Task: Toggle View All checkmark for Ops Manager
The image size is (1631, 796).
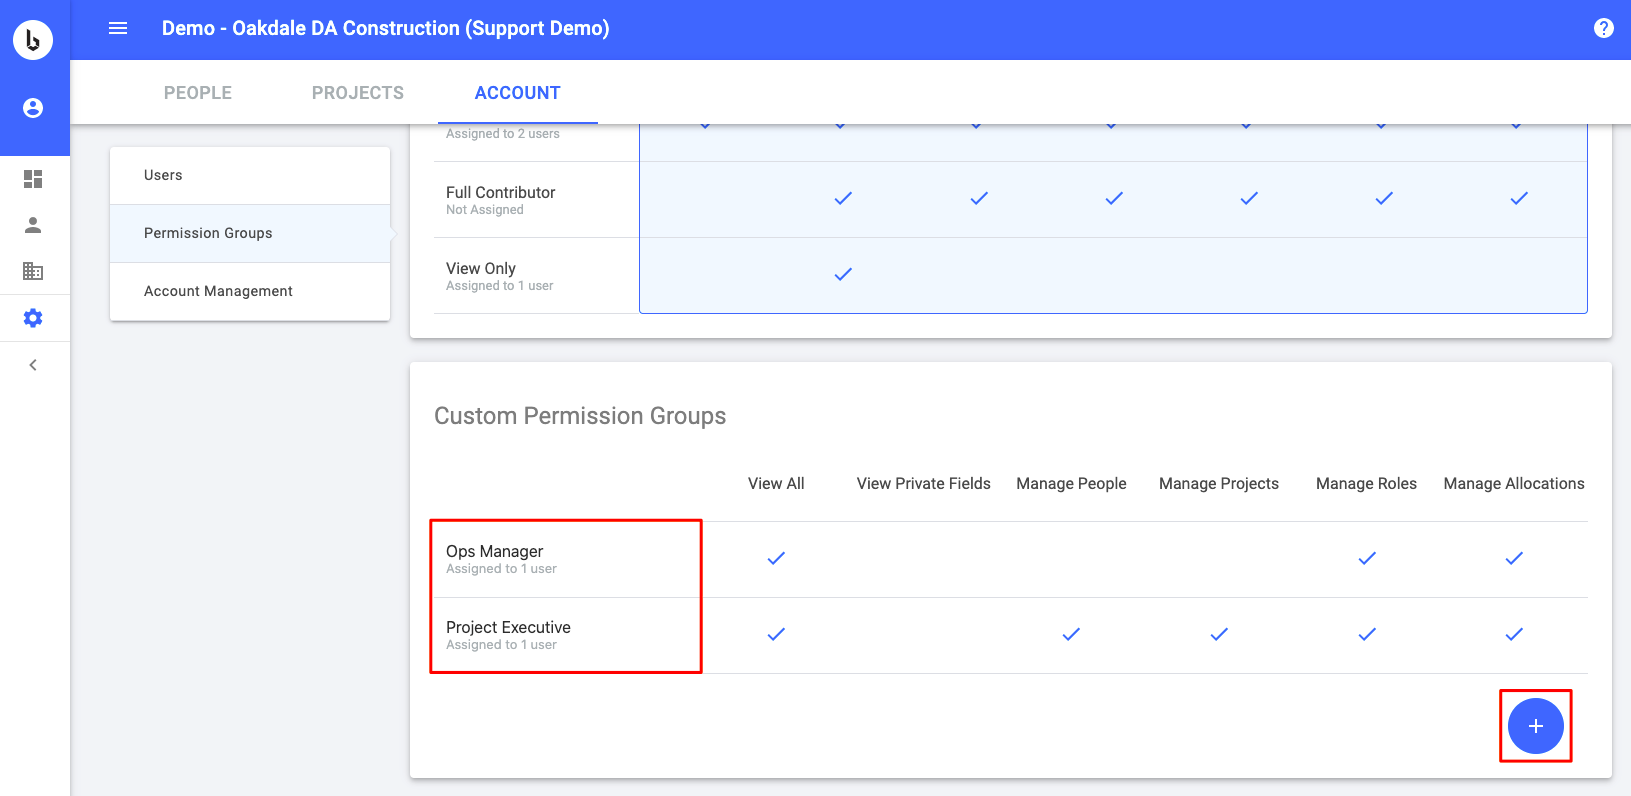Action: tap(776, 558)
